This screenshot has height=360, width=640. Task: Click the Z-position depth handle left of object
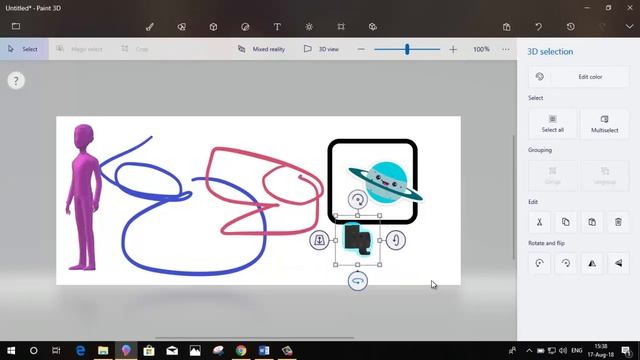point(320,240)
